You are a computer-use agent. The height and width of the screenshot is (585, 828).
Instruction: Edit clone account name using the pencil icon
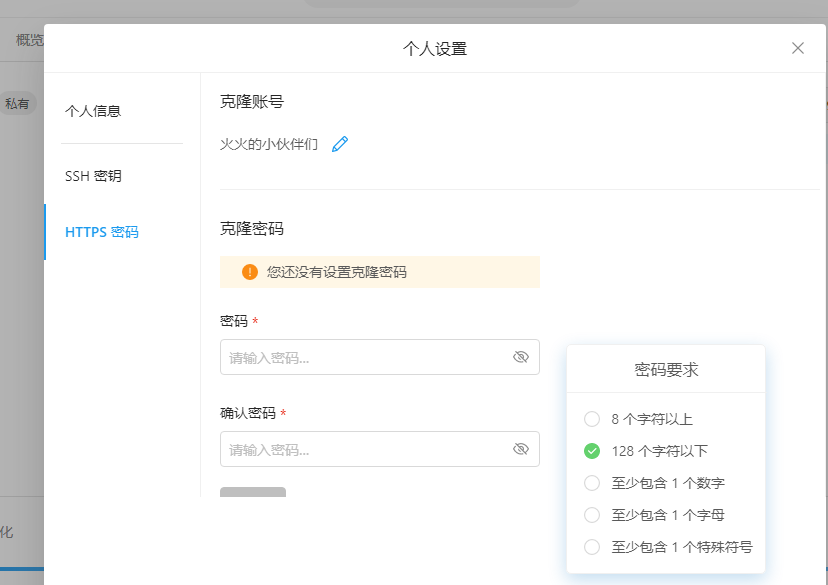point(340,144)
